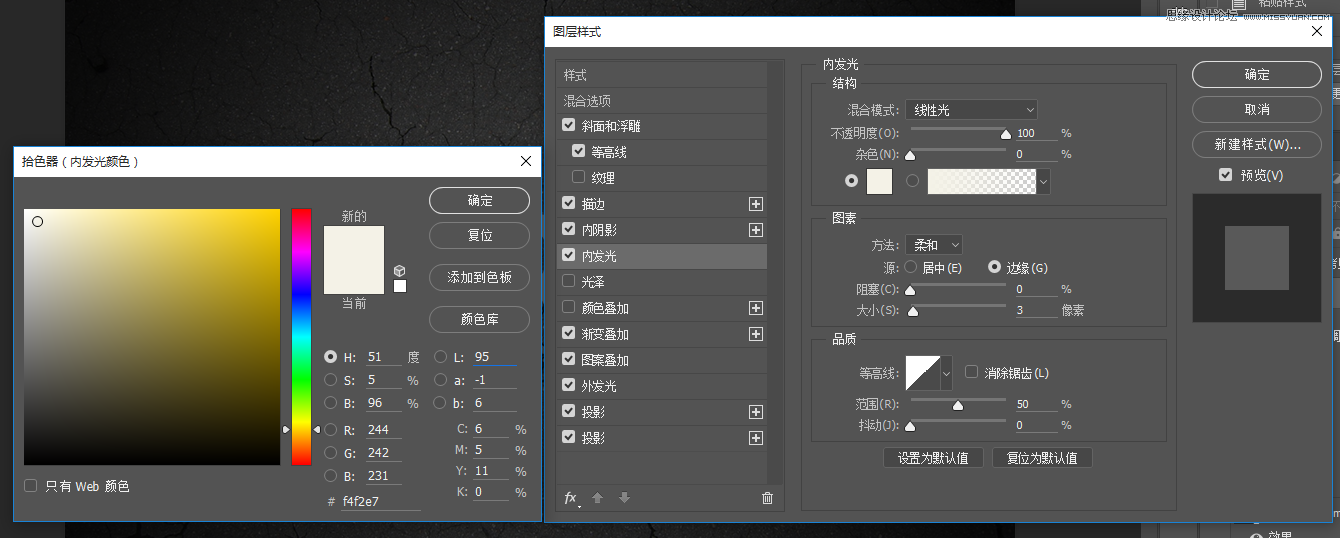Click the plus icon beside 渐变叠加
The height and width of the screenshot is (538, 1340).
click(x=756, y=334)
